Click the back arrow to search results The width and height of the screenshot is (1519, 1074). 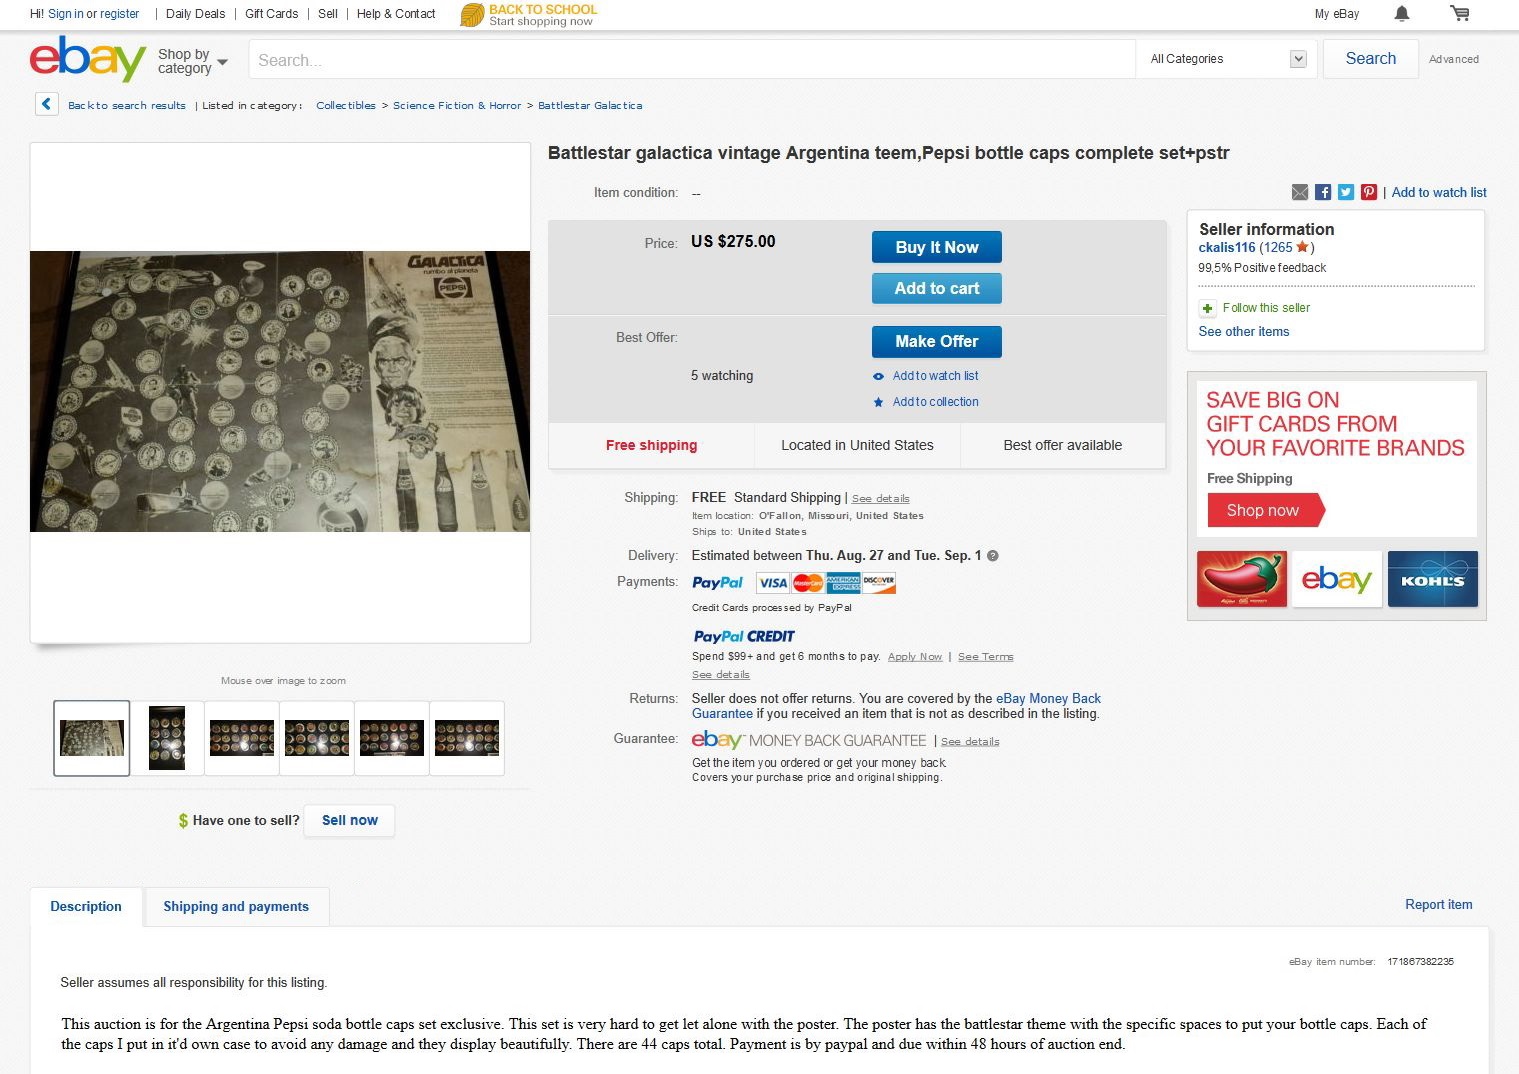tap(46, 104)
